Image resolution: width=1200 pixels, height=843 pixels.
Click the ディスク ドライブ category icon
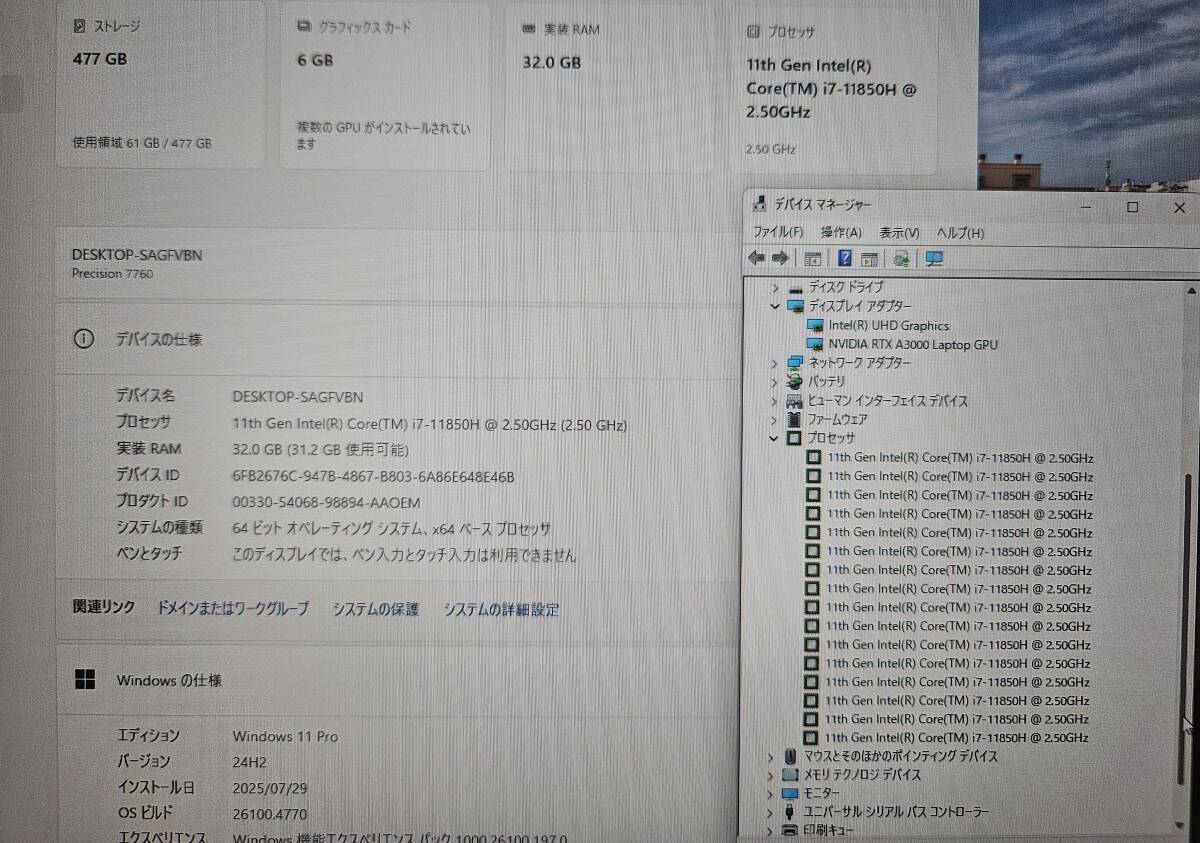[795, 288]
